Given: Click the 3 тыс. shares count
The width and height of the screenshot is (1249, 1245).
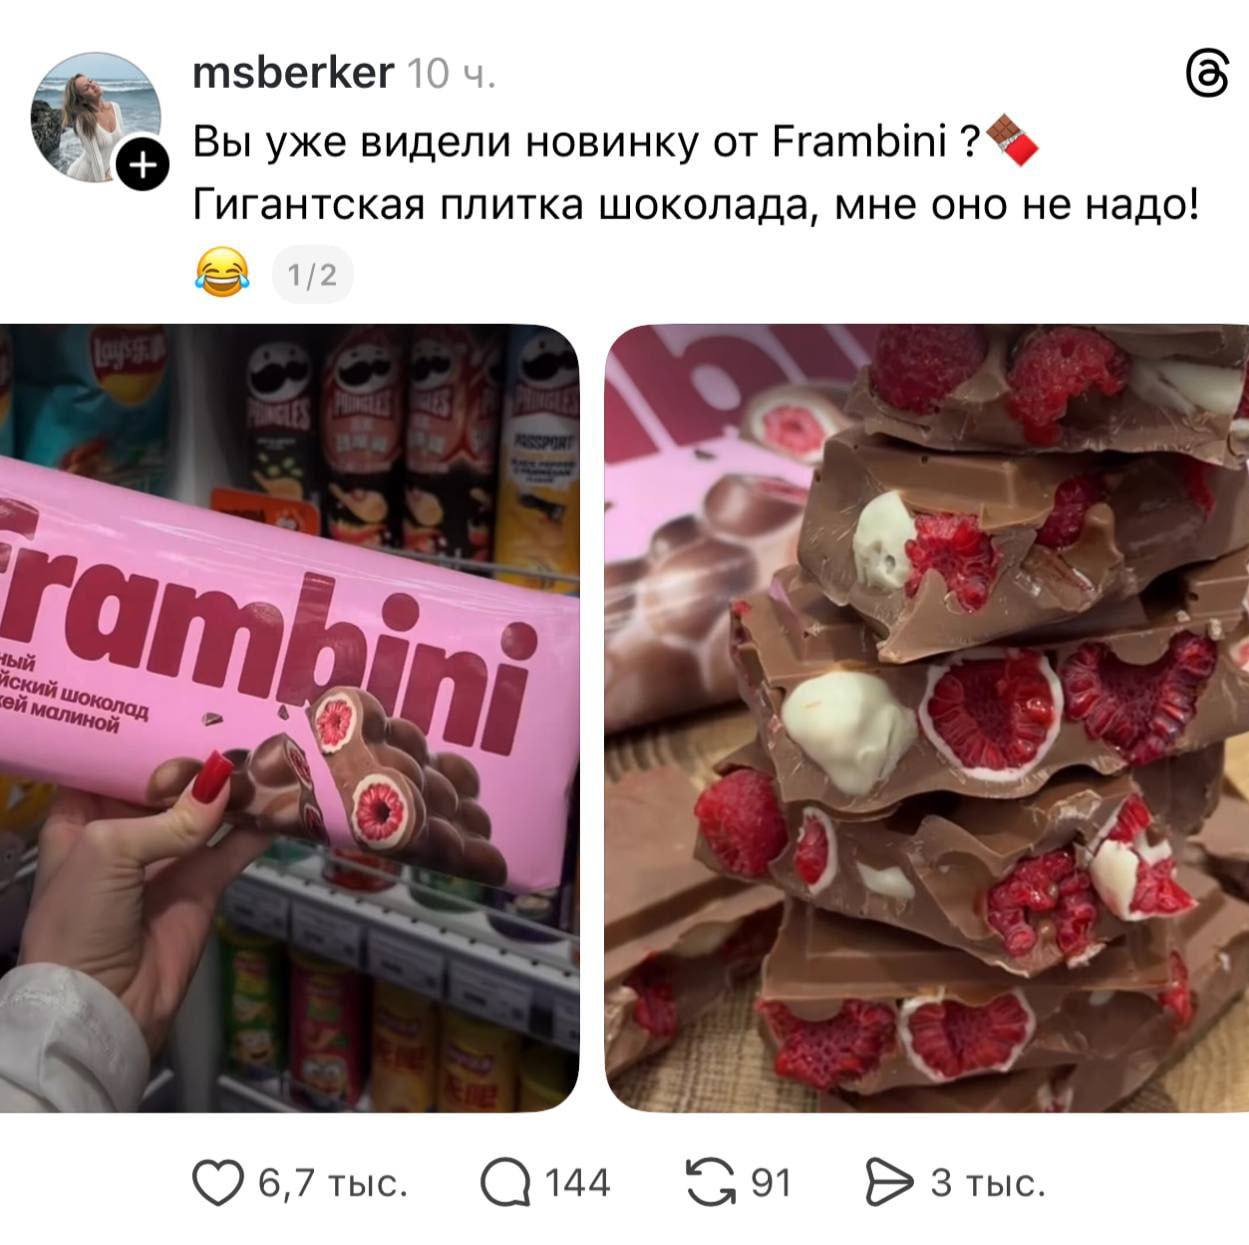Looking at the screenshot, I should click(988, 1184).
